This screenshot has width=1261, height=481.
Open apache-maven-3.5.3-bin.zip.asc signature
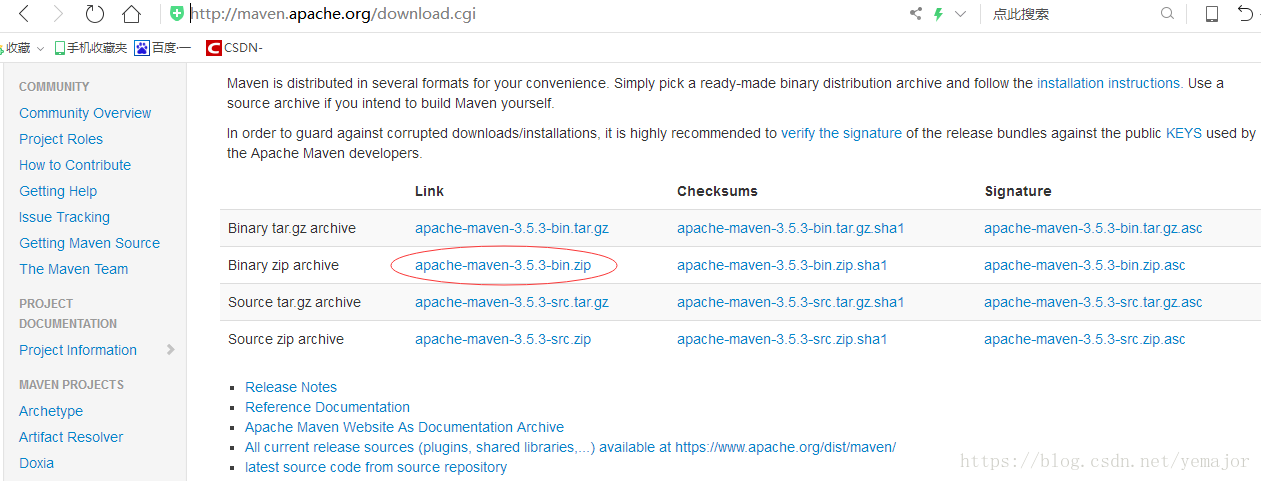(1085, 265)
